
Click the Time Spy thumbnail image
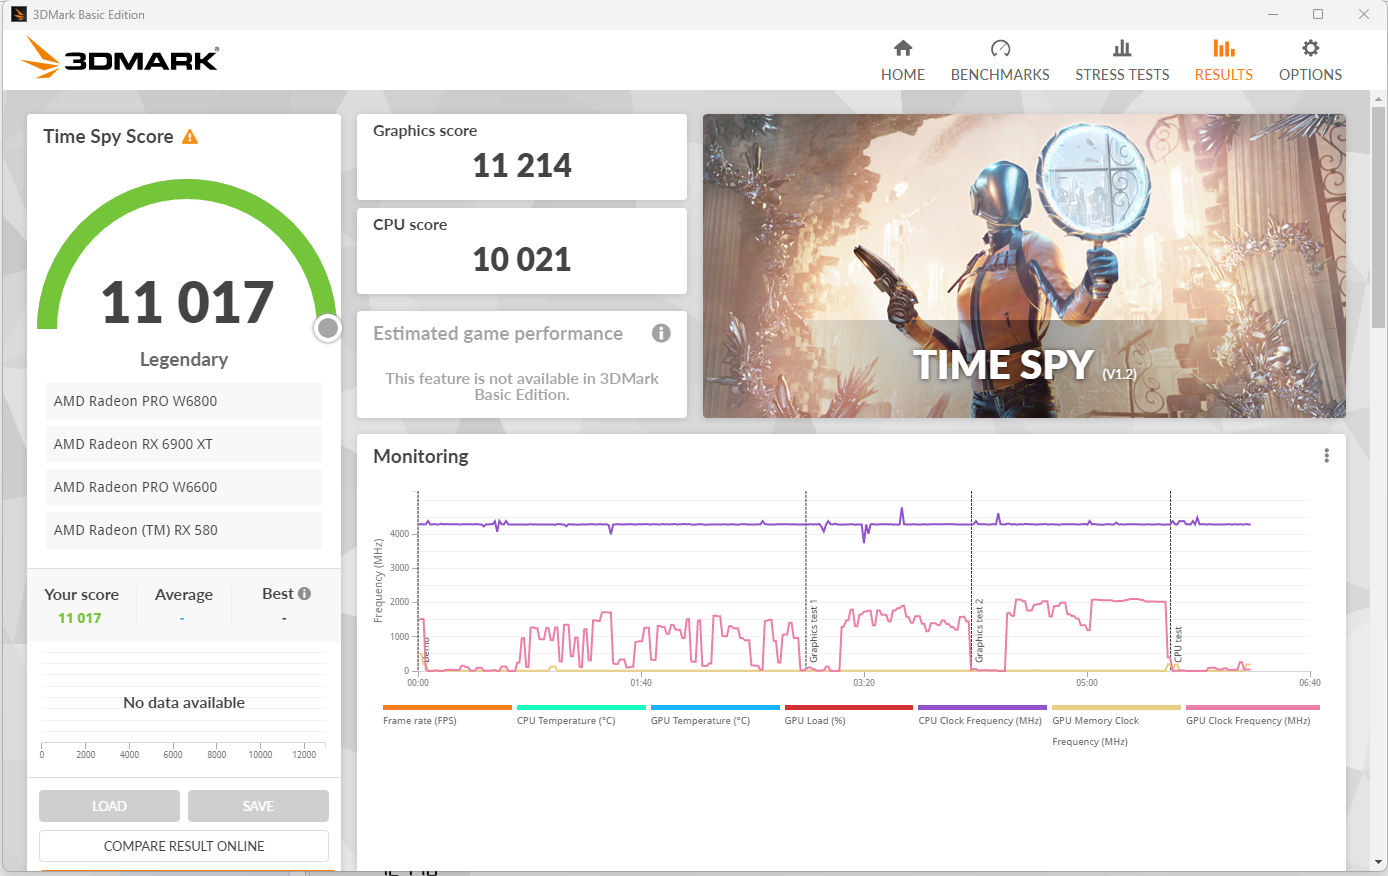pos(1024,266)
